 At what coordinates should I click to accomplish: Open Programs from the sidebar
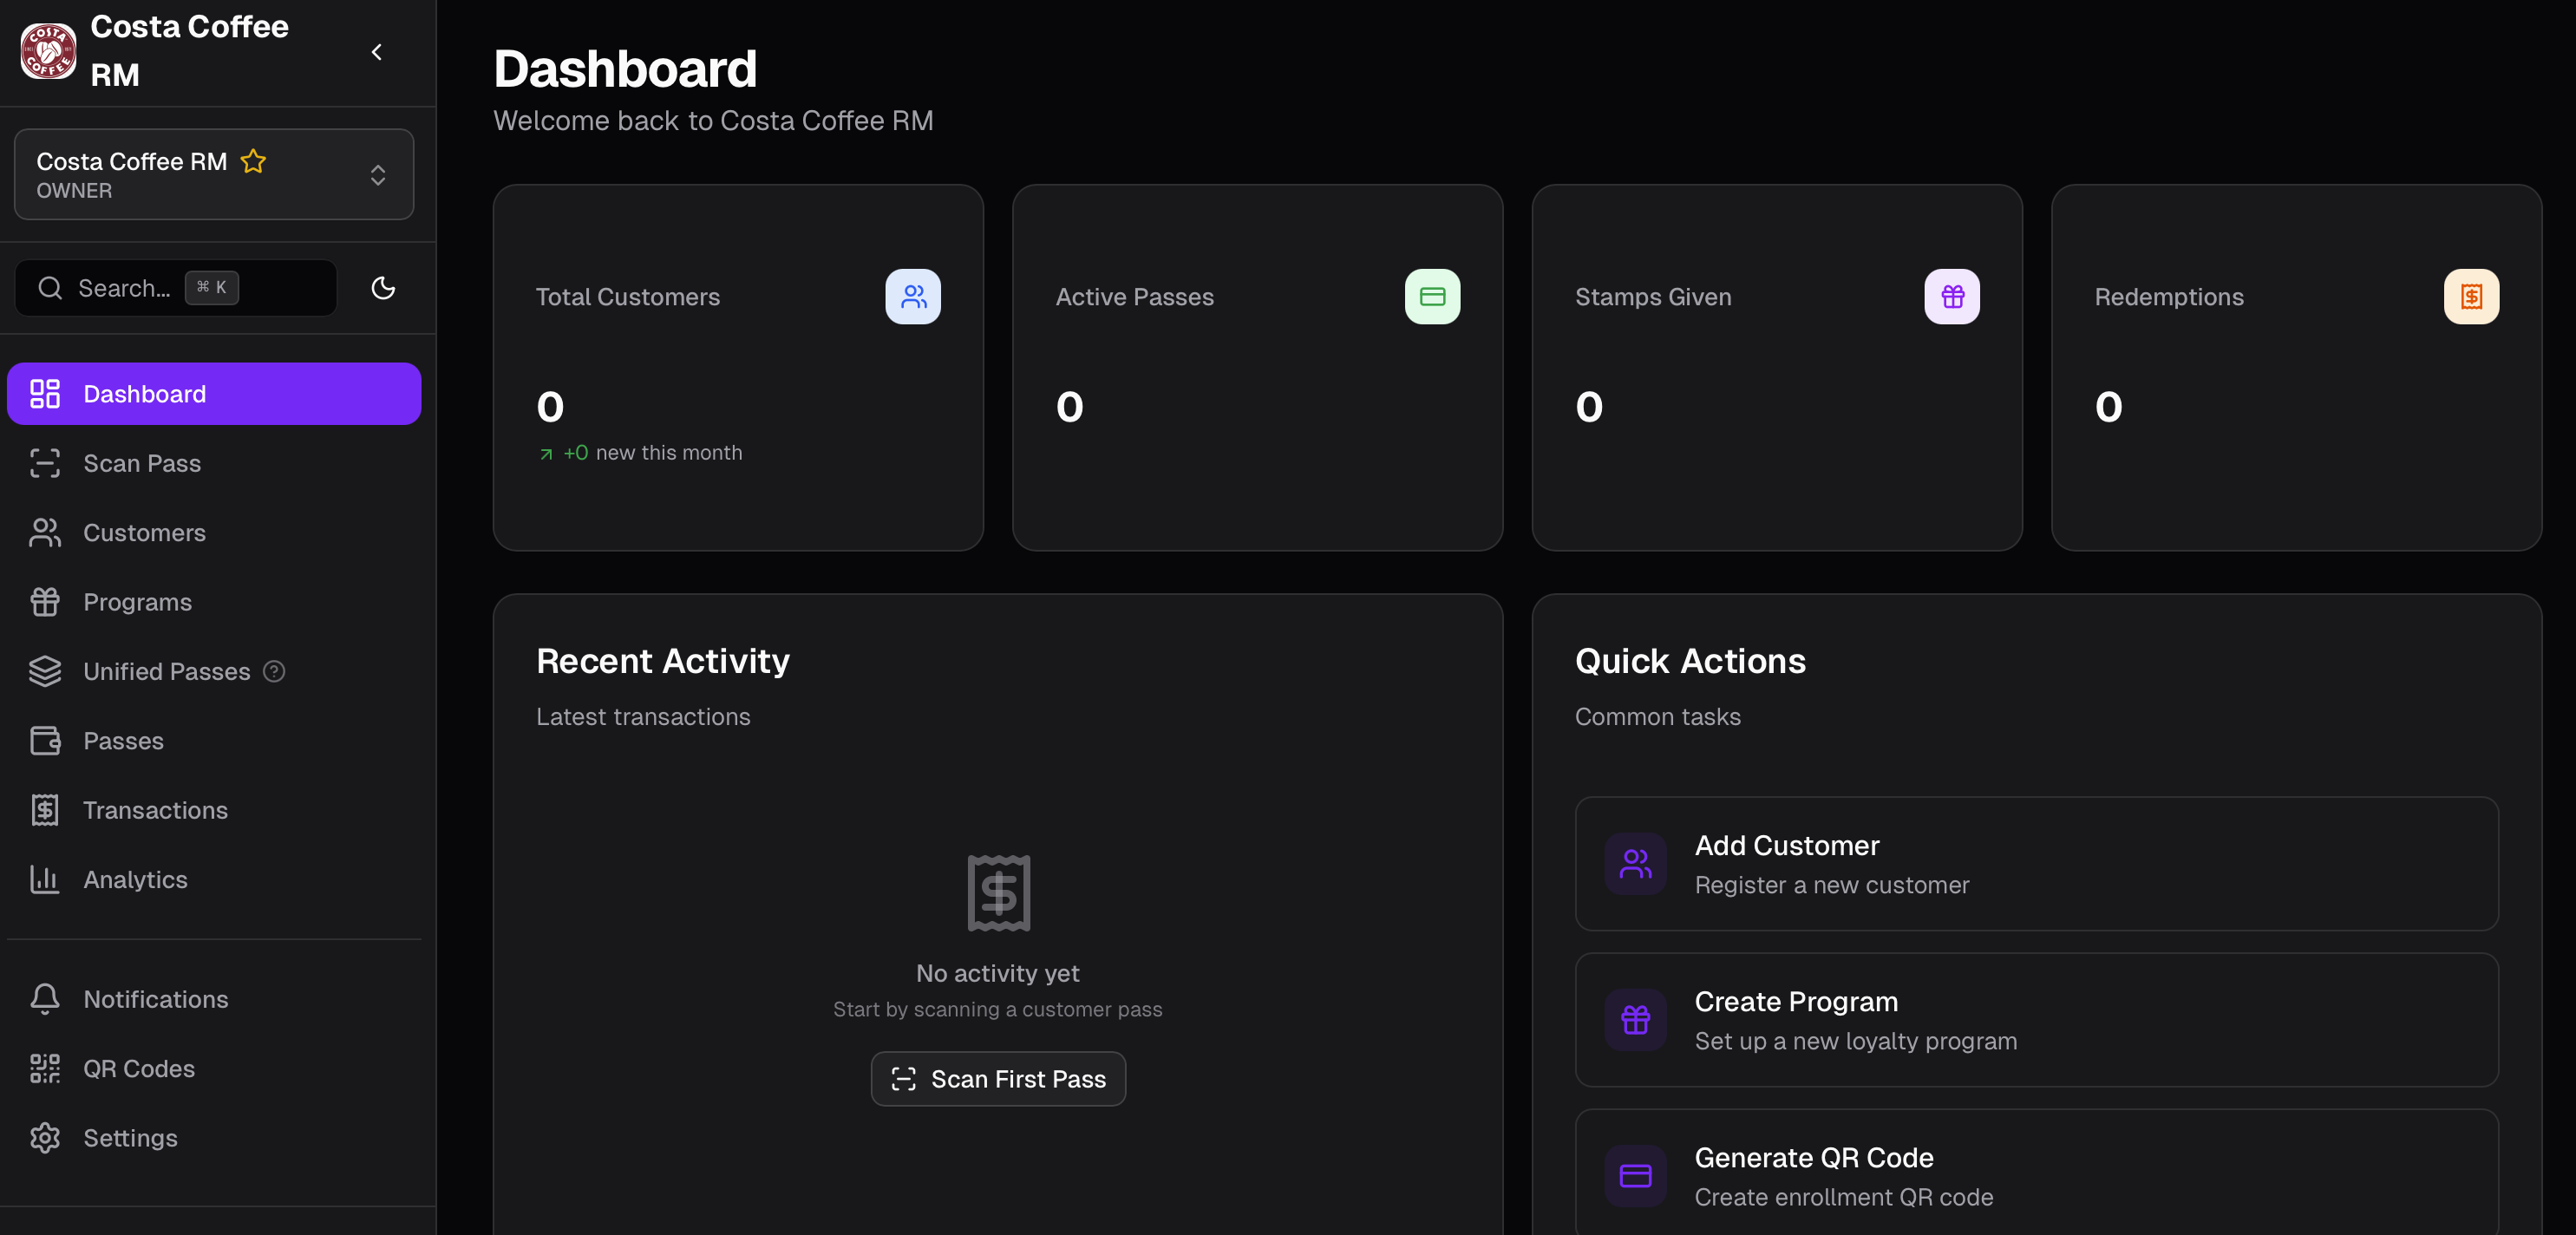tap(137, 602)
